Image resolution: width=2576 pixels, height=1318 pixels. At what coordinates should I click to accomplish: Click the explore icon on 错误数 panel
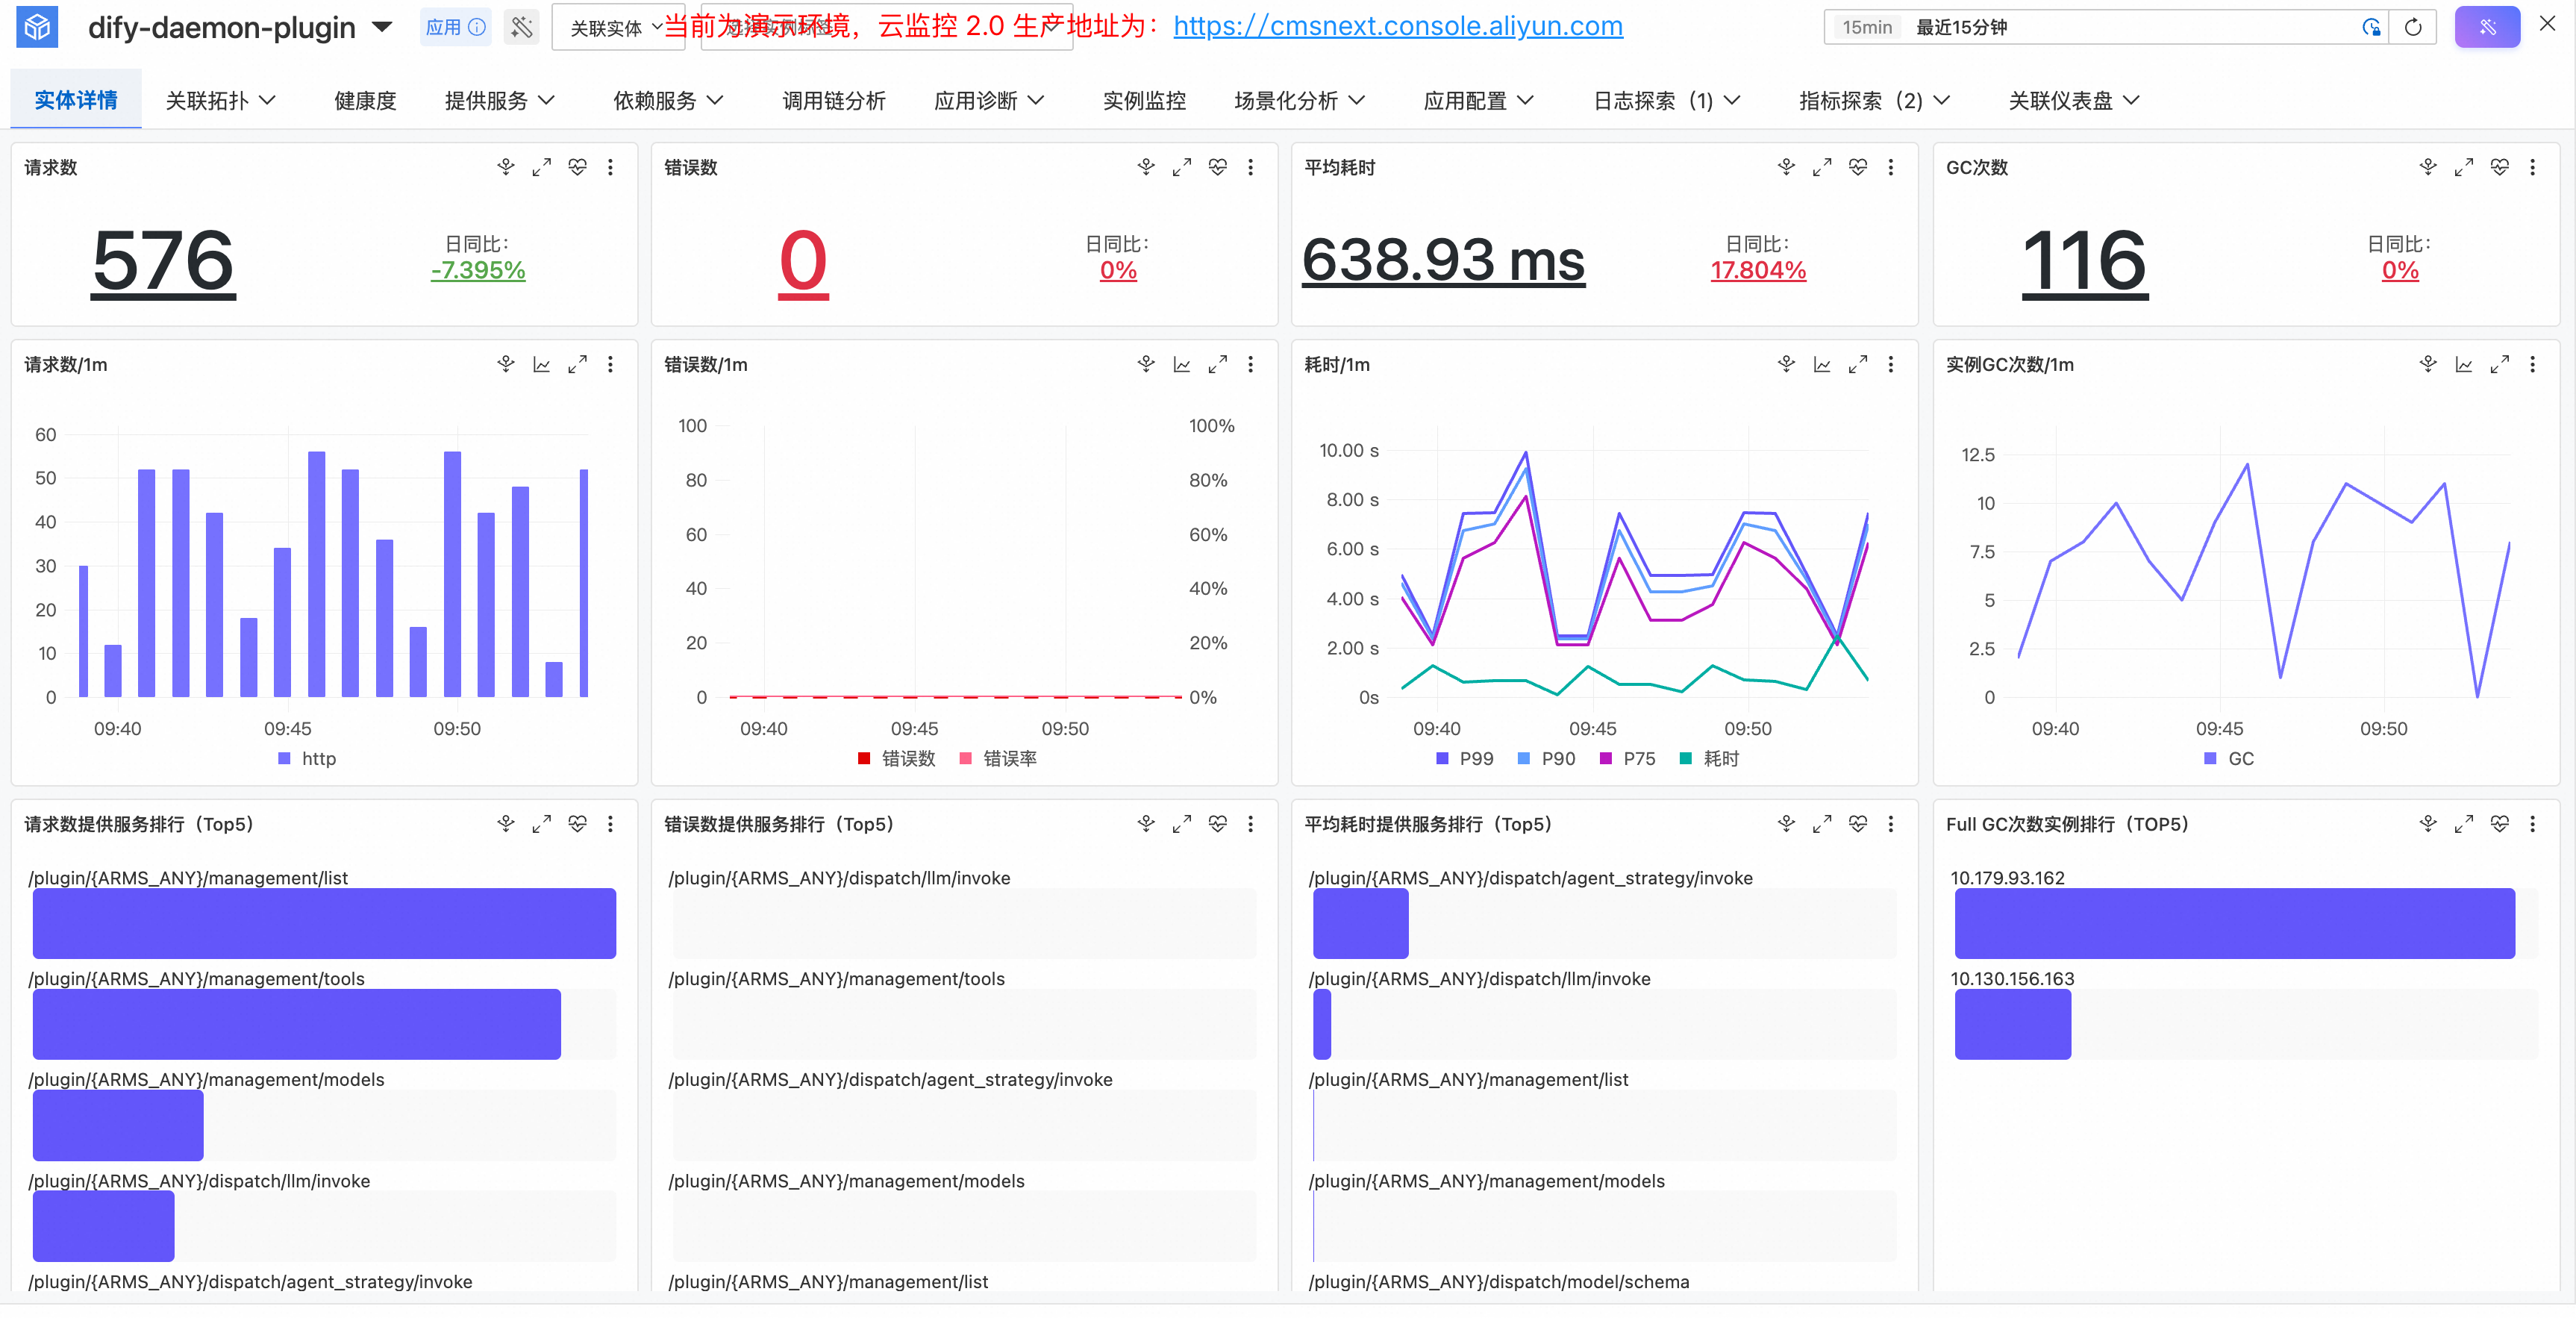pos(1146,167)
